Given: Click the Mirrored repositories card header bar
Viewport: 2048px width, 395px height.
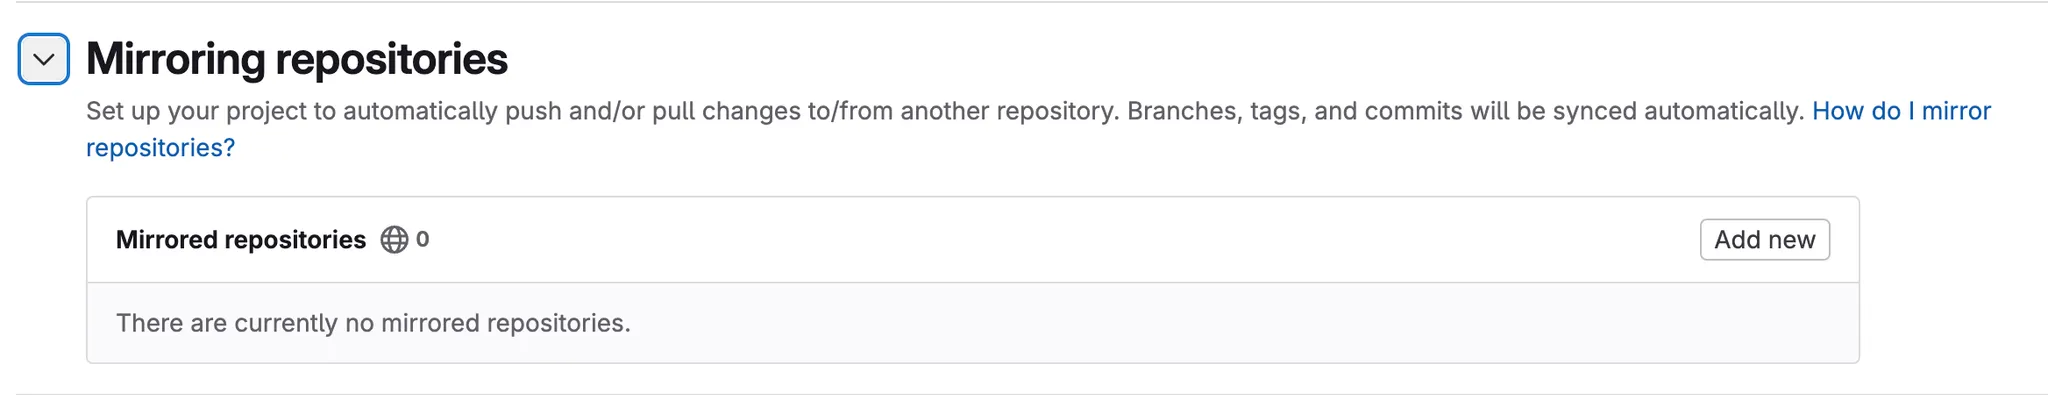Looking at the screenshot, I should click(x=973, y=240).
